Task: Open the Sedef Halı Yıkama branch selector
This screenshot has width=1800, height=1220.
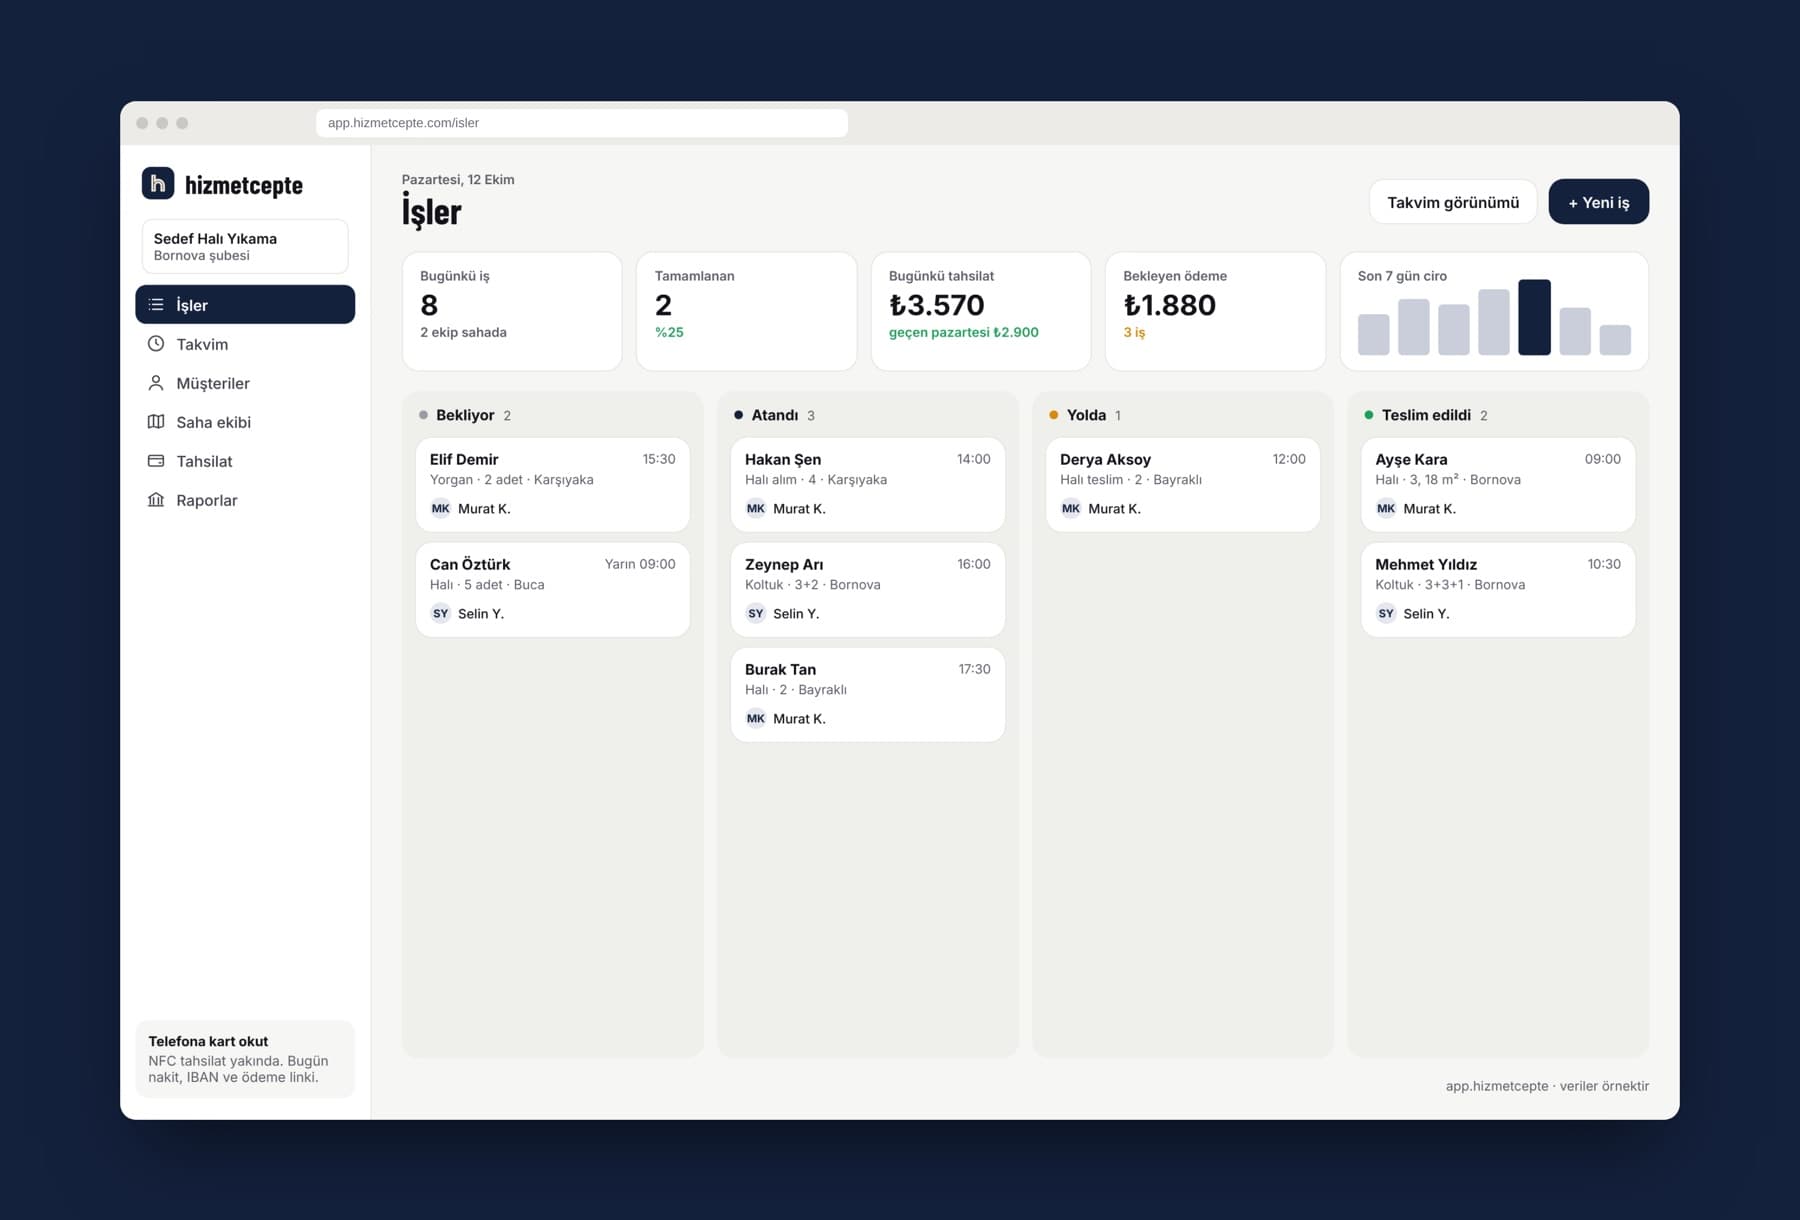Action: [245, 246]
